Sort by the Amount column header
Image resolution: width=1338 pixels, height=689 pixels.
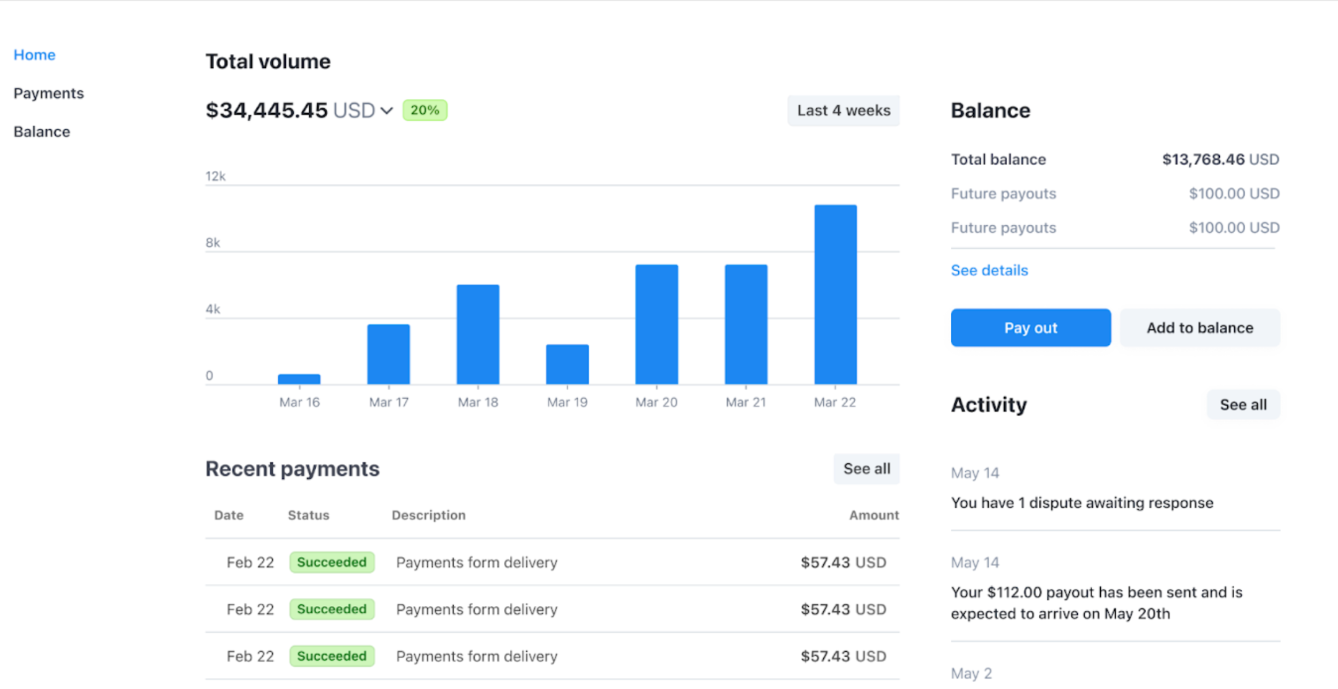tap(874, 515)
